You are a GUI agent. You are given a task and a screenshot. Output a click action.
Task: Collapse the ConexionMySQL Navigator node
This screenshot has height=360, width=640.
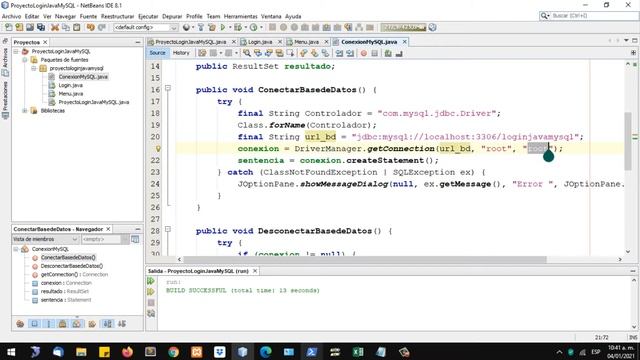[16, 249]
